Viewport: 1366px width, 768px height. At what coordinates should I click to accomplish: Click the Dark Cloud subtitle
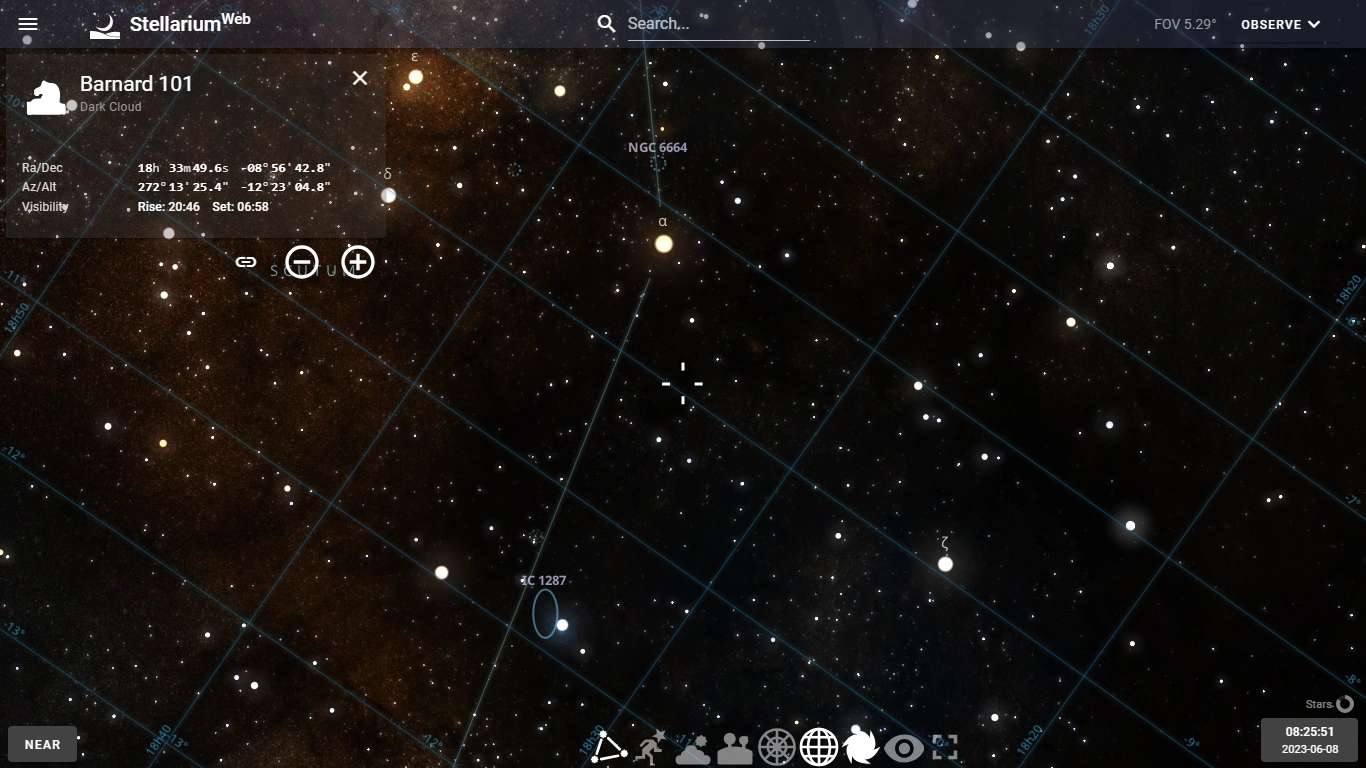[110, 107]
